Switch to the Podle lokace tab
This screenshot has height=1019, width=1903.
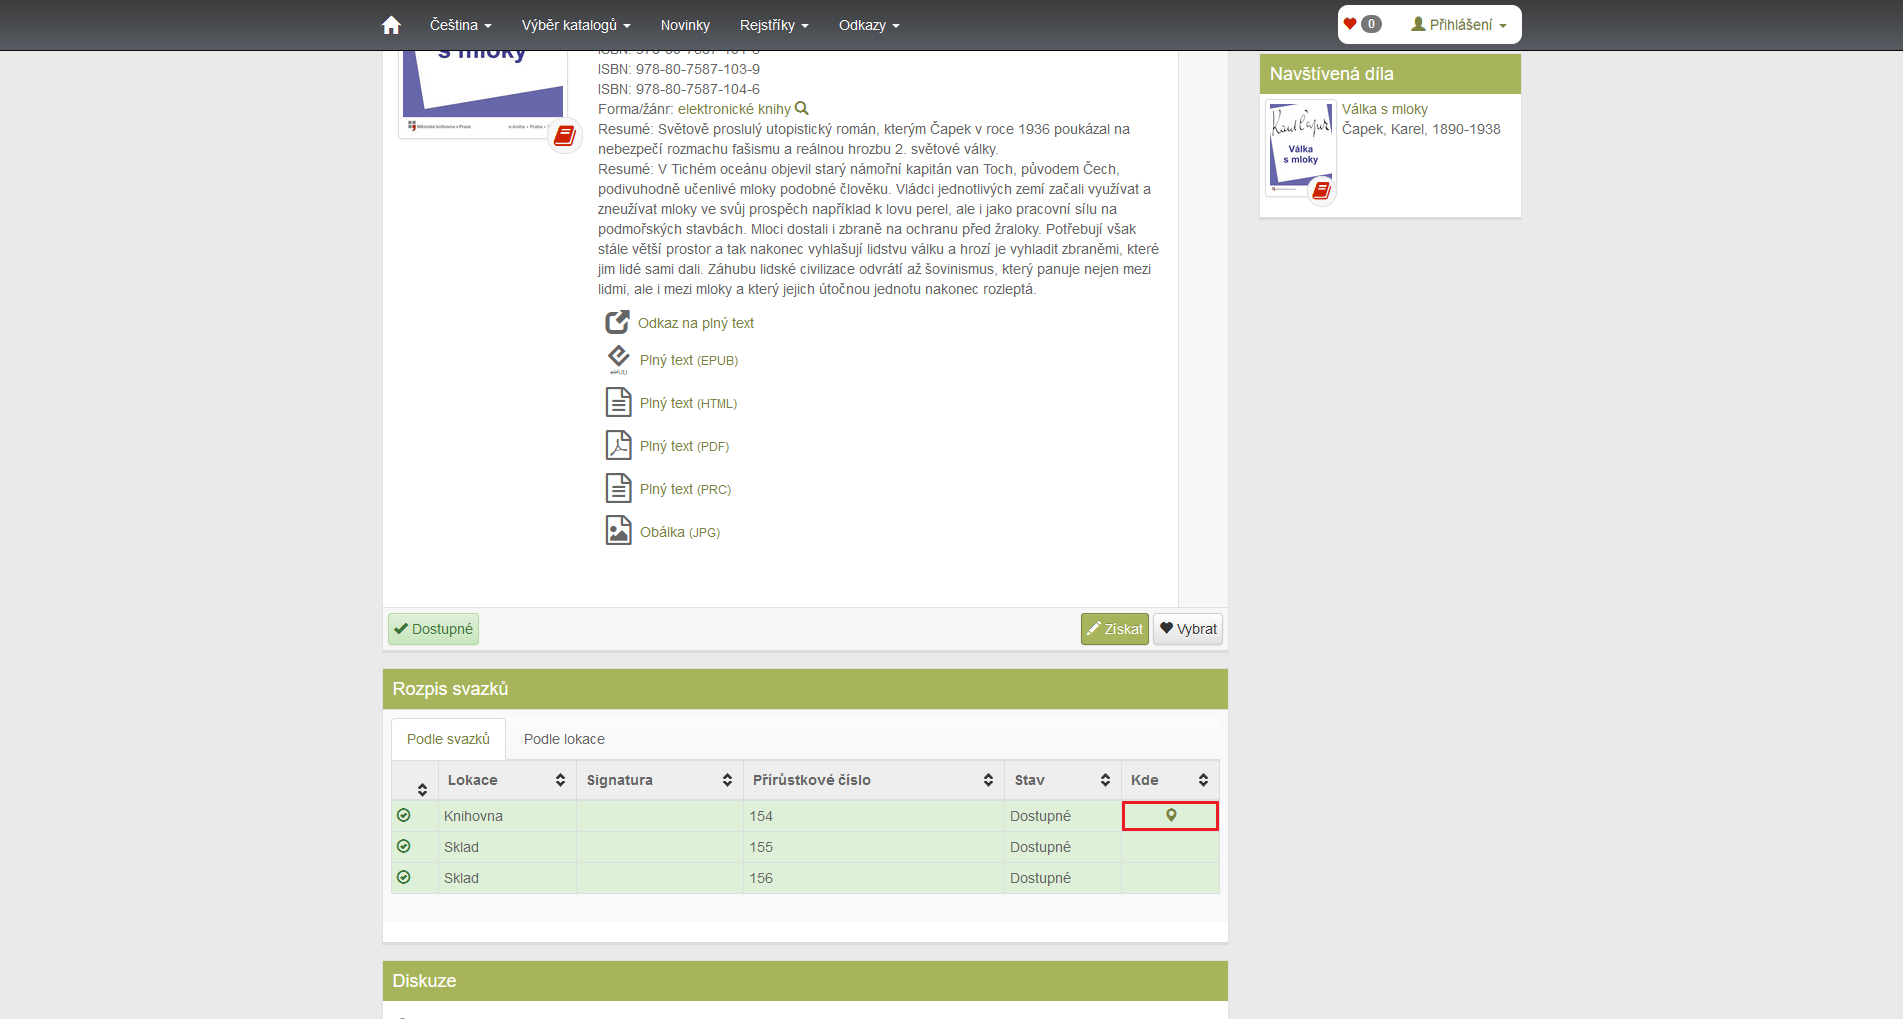[564, 739]
